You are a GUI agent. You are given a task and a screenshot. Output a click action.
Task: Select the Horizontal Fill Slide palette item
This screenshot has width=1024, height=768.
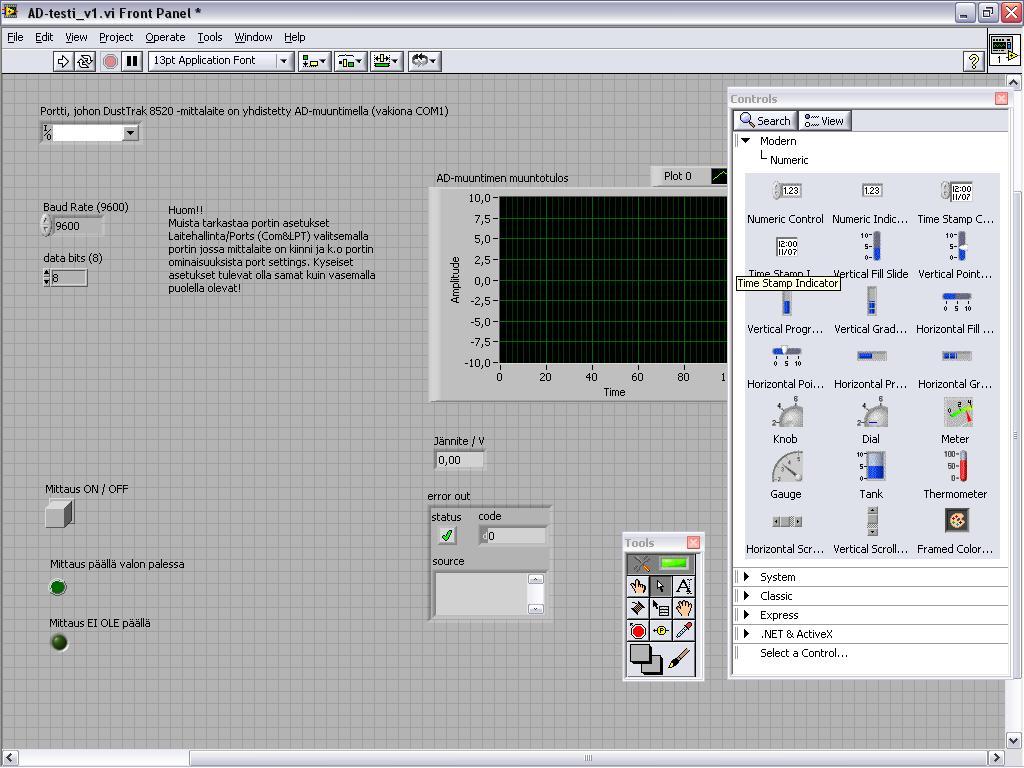pos(955,312)
